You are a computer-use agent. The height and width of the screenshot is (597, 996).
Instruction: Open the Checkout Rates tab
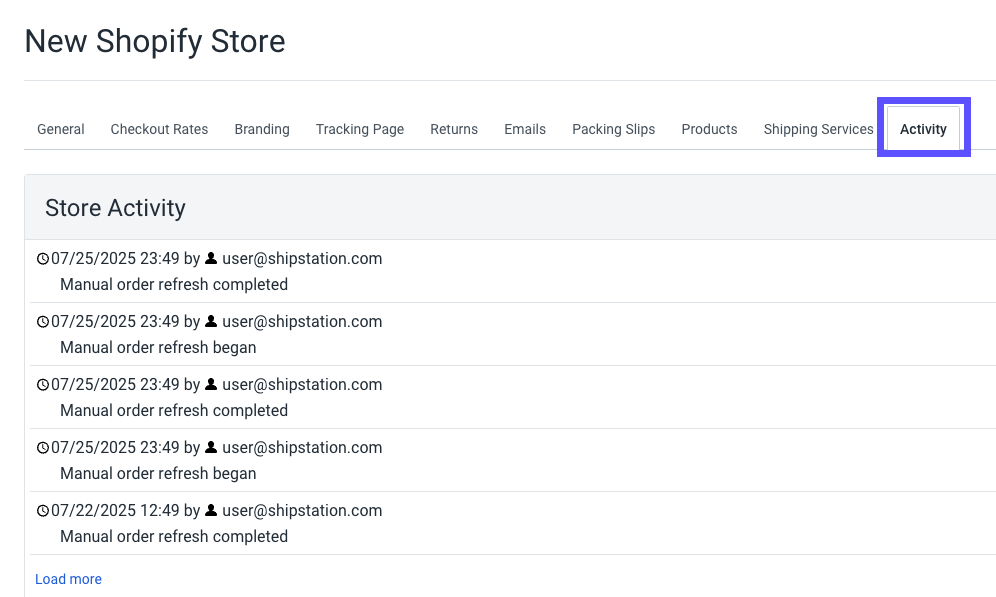[159, 129]
